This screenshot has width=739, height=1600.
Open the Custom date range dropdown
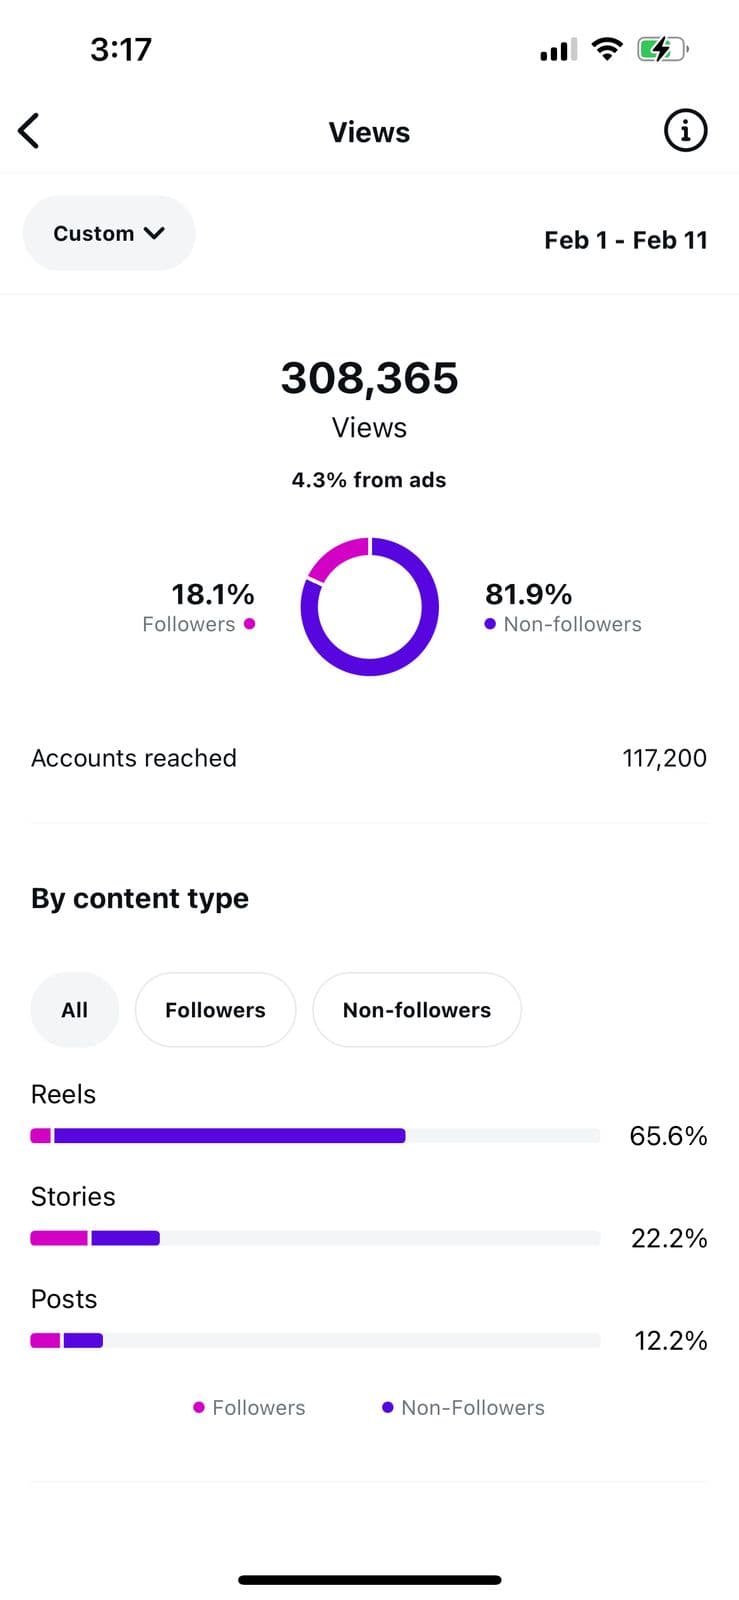point(109,233)
